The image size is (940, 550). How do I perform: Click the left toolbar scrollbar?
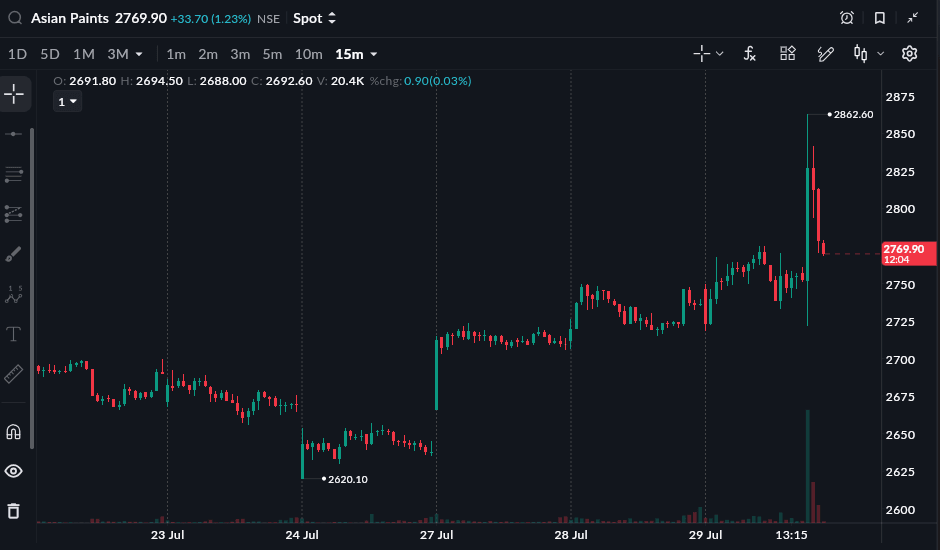[32, 288]
